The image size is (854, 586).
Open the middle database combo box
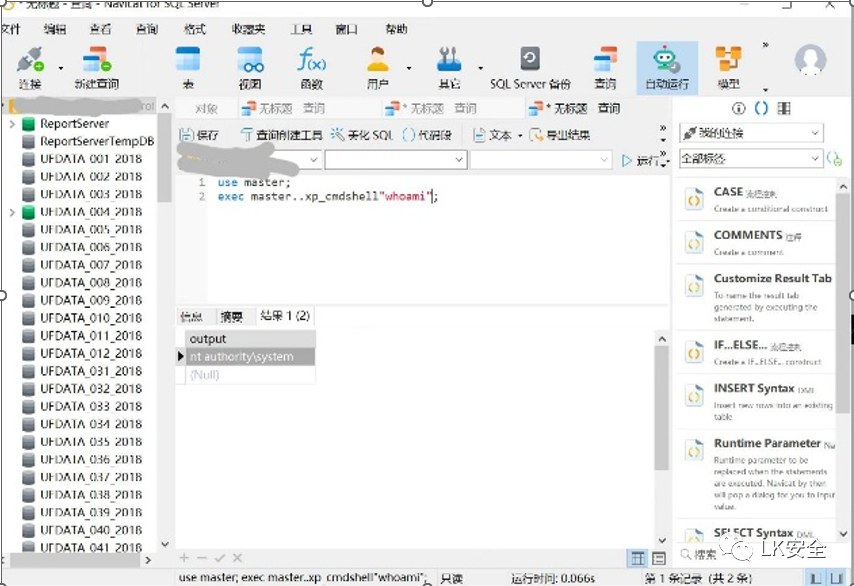396,160
